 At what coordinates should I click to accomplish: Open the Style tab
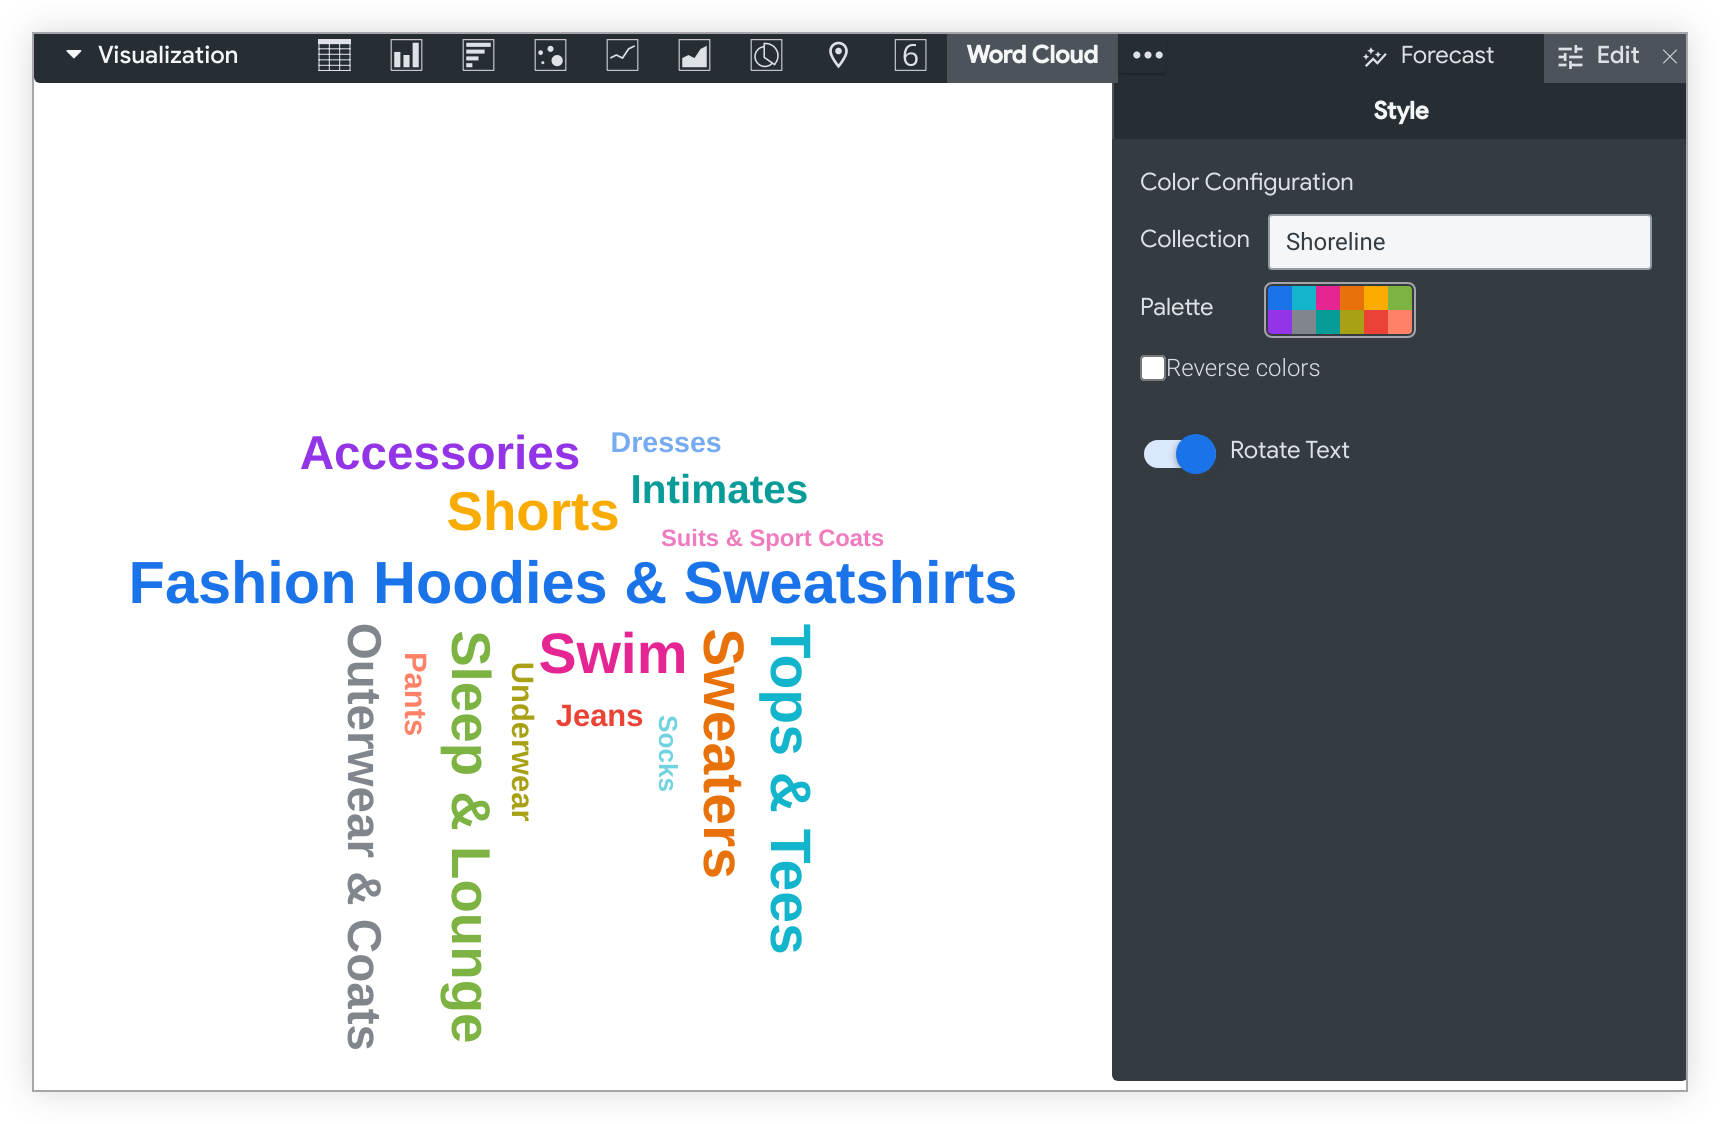[x=1400, y=111]
